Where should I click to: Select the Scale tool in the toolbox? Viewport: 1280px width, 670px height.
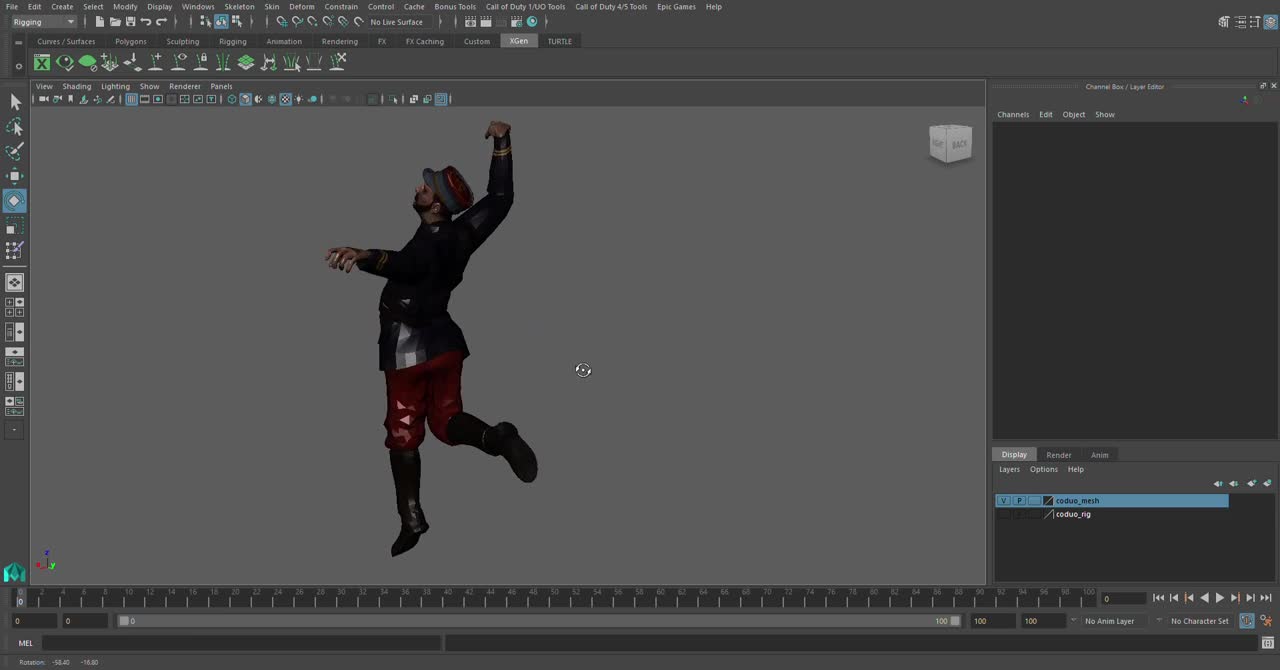pyautogui.click(x=14, y=226)
